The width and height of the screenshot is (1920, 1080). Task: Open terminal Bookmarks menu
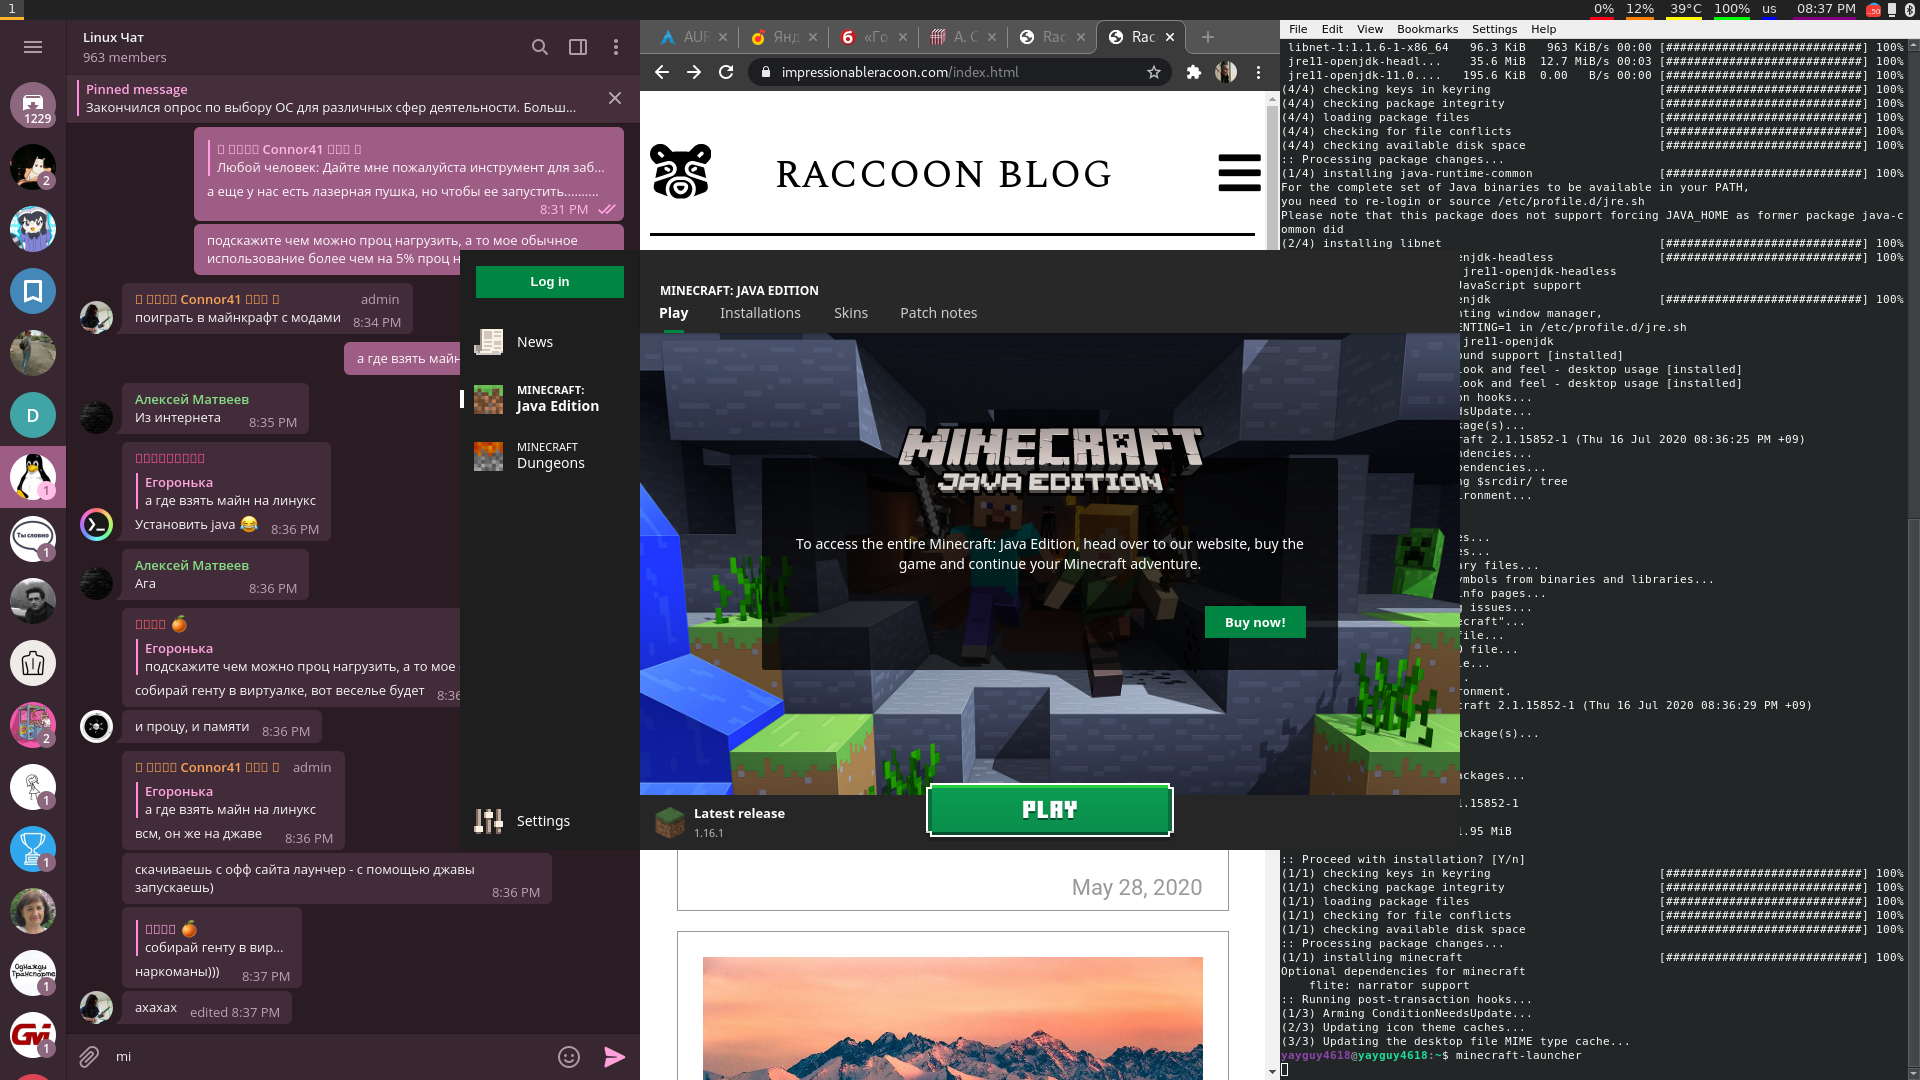[1427, 29]
